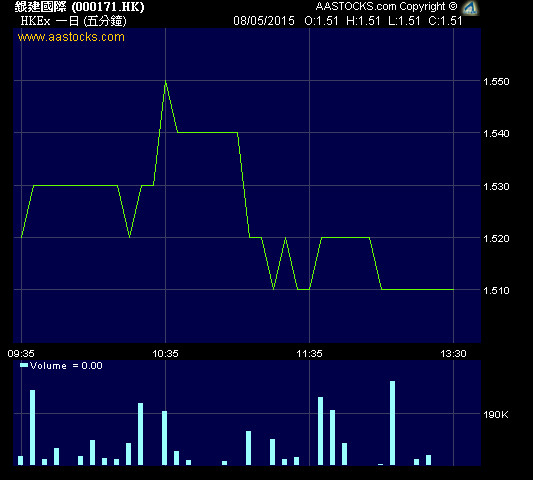The height and width of the screenshot is (480, 533).
Task: Click the AASTOCKS logo icon
Action: click(x=470, y=8)
